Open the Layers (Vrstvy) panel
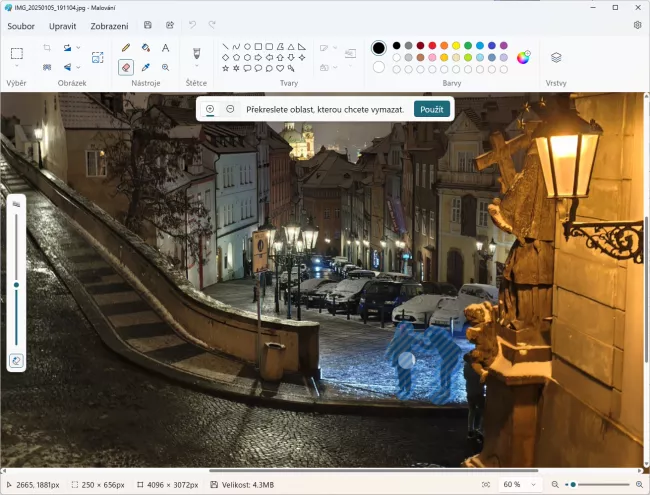 point(556,57)
